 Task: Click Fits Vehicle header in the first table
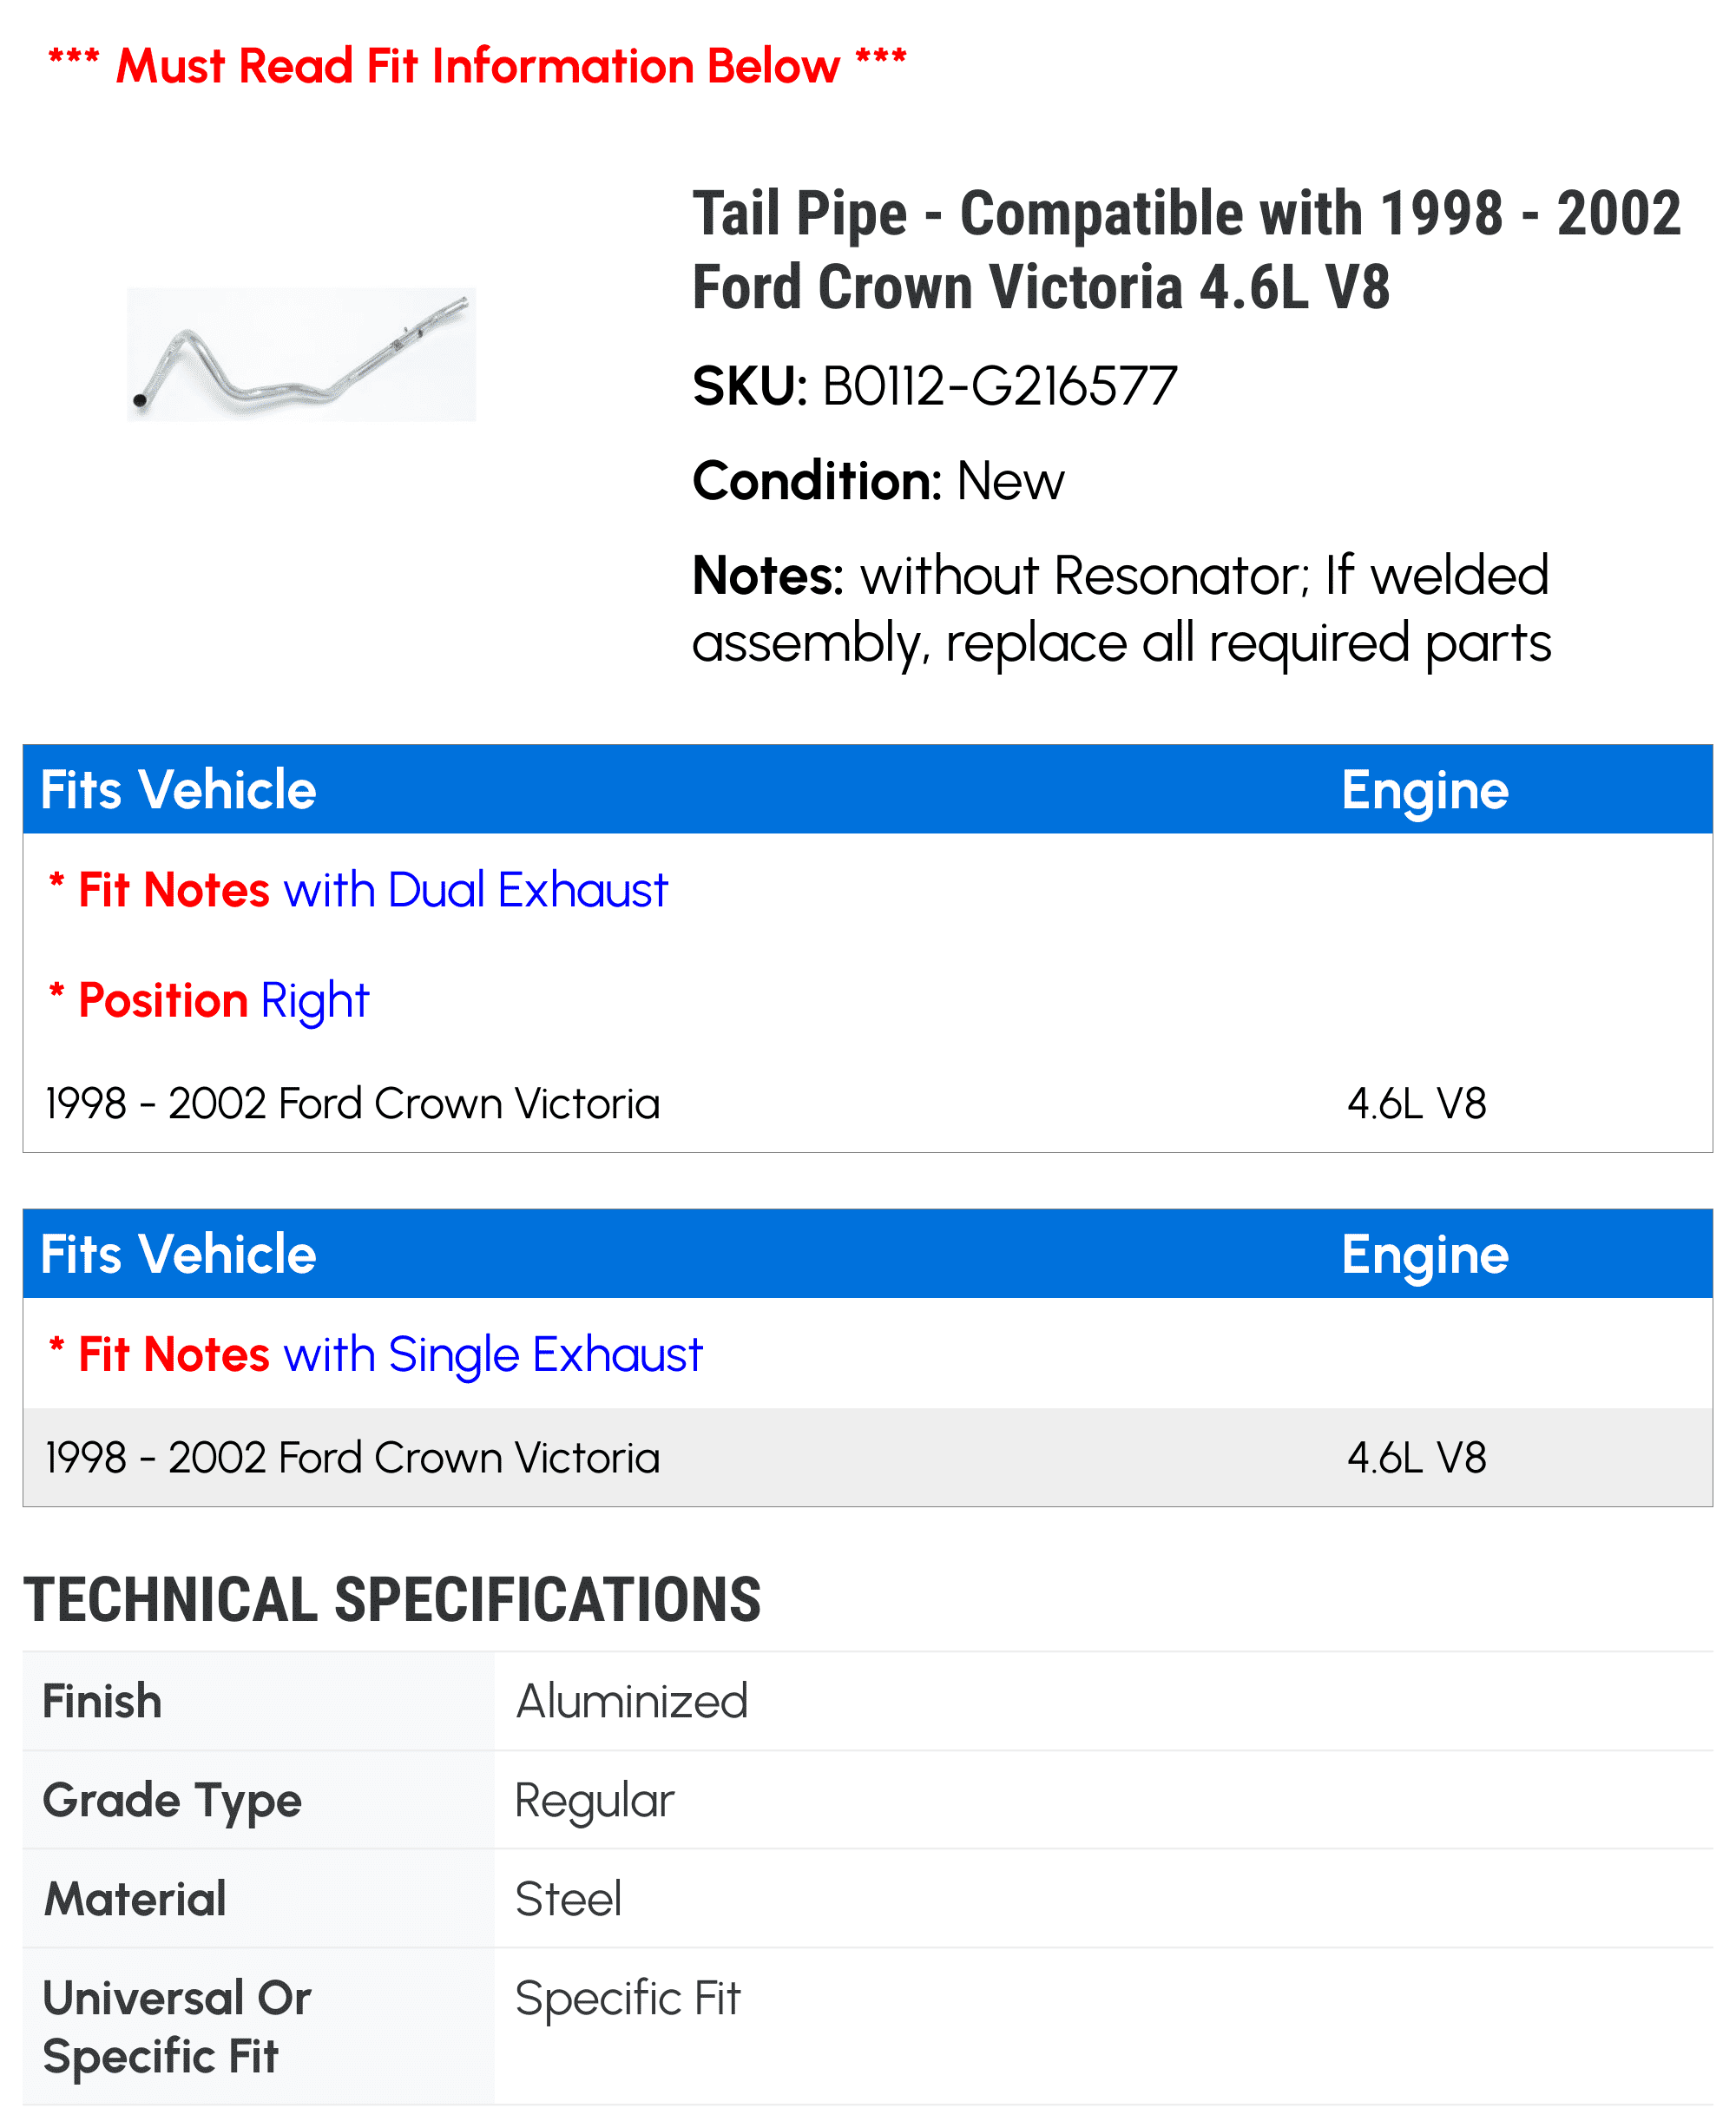pos(178,790)
